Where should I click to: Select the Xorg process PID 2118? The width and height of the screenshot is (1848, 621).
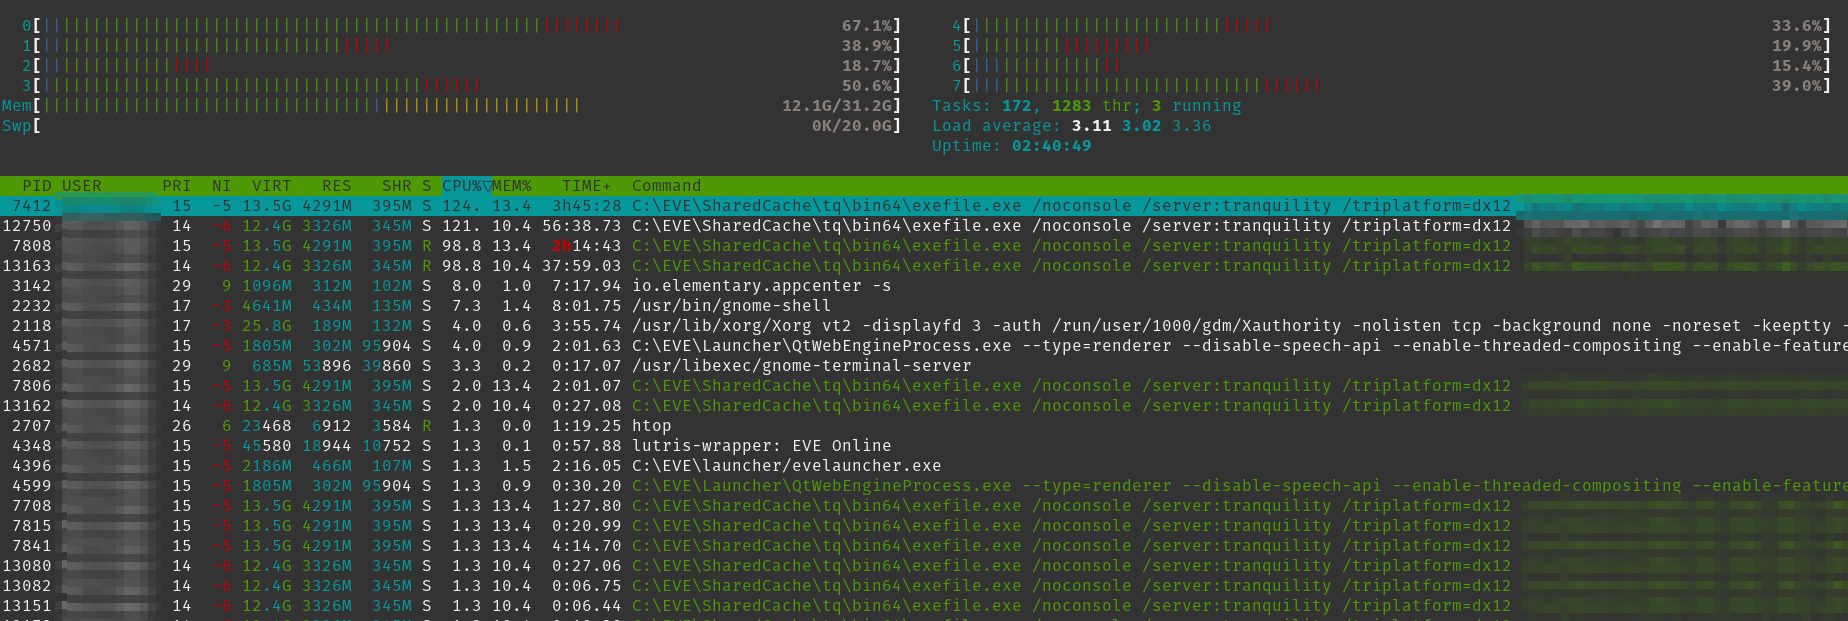click(x=924, y=326)
